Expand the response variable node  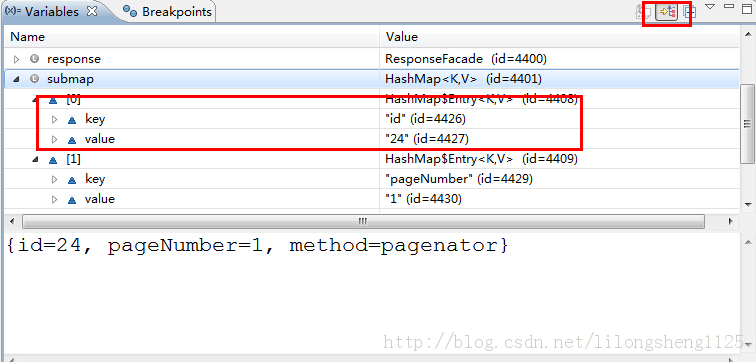(x=17, y=59)
